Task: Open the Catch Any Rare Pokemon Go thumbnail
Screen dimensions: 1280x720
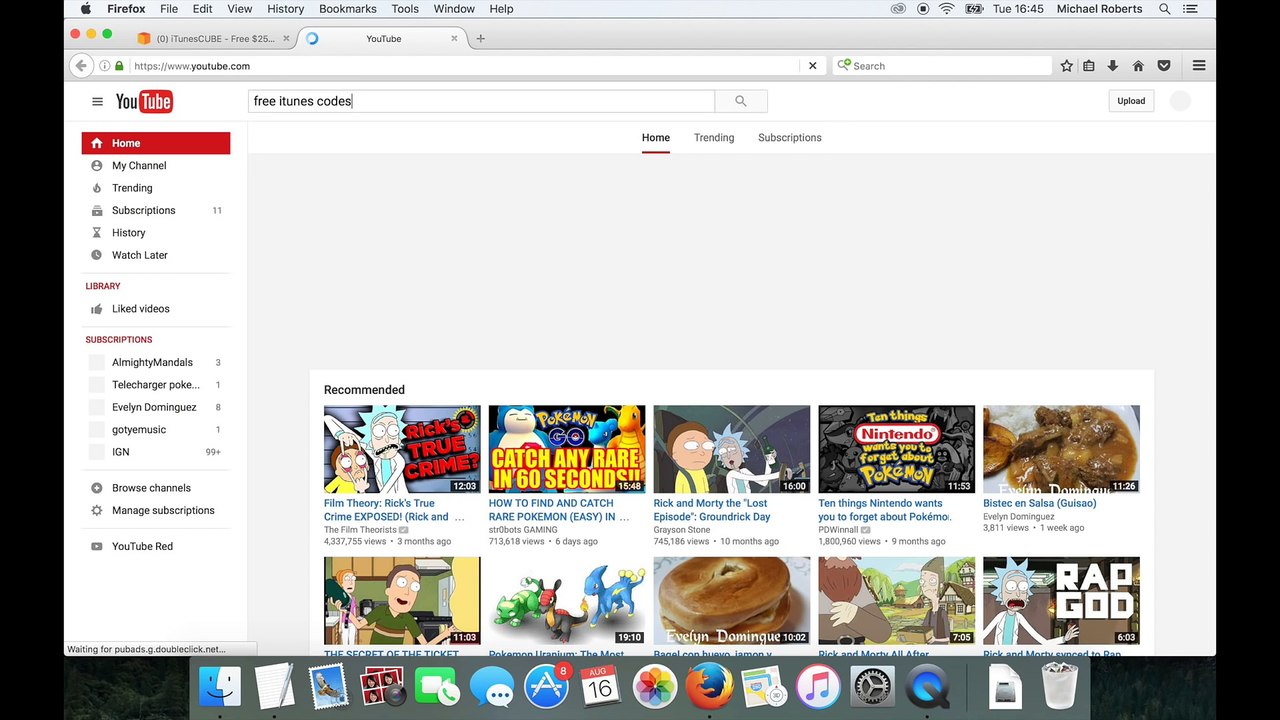Action: point(567,449)
